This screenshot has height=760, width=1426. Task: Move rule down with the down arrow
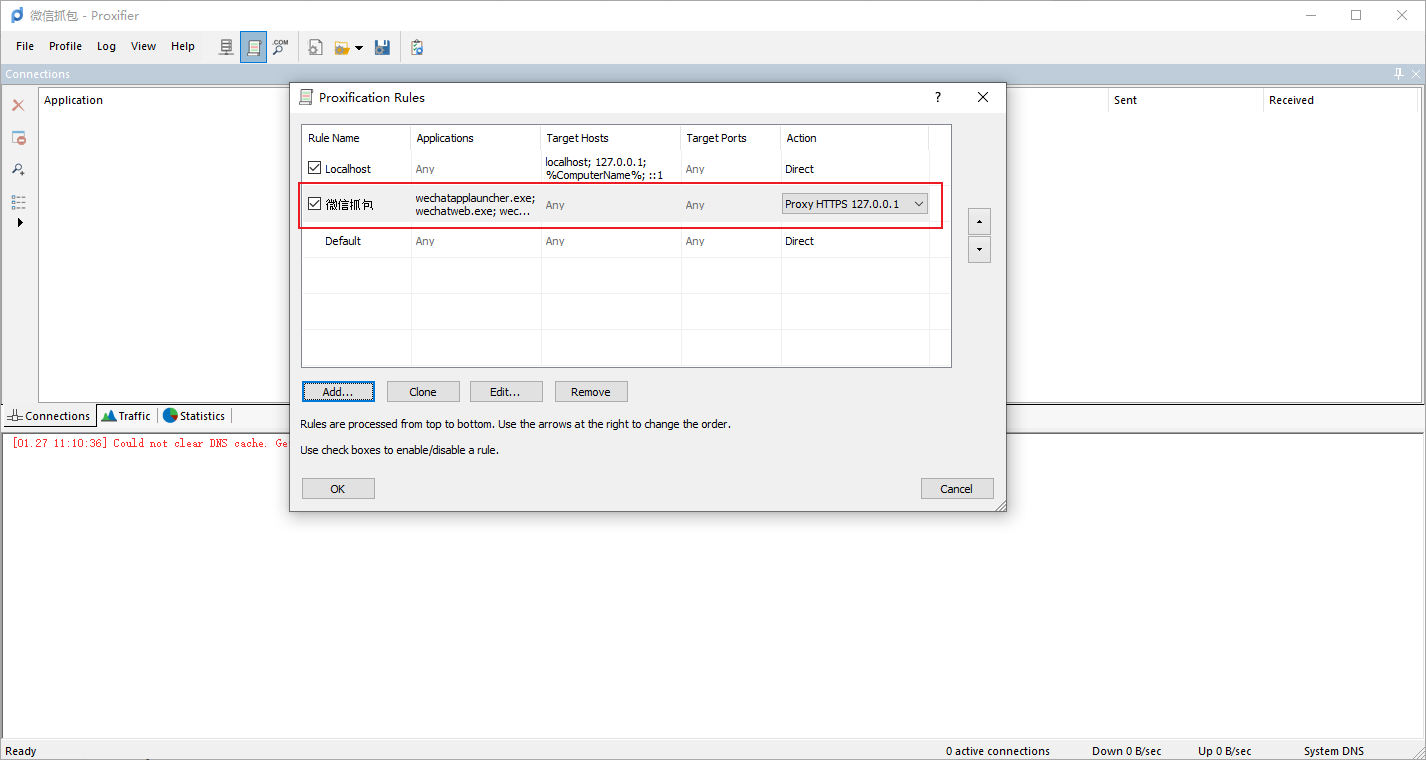(x=979, y=249)
